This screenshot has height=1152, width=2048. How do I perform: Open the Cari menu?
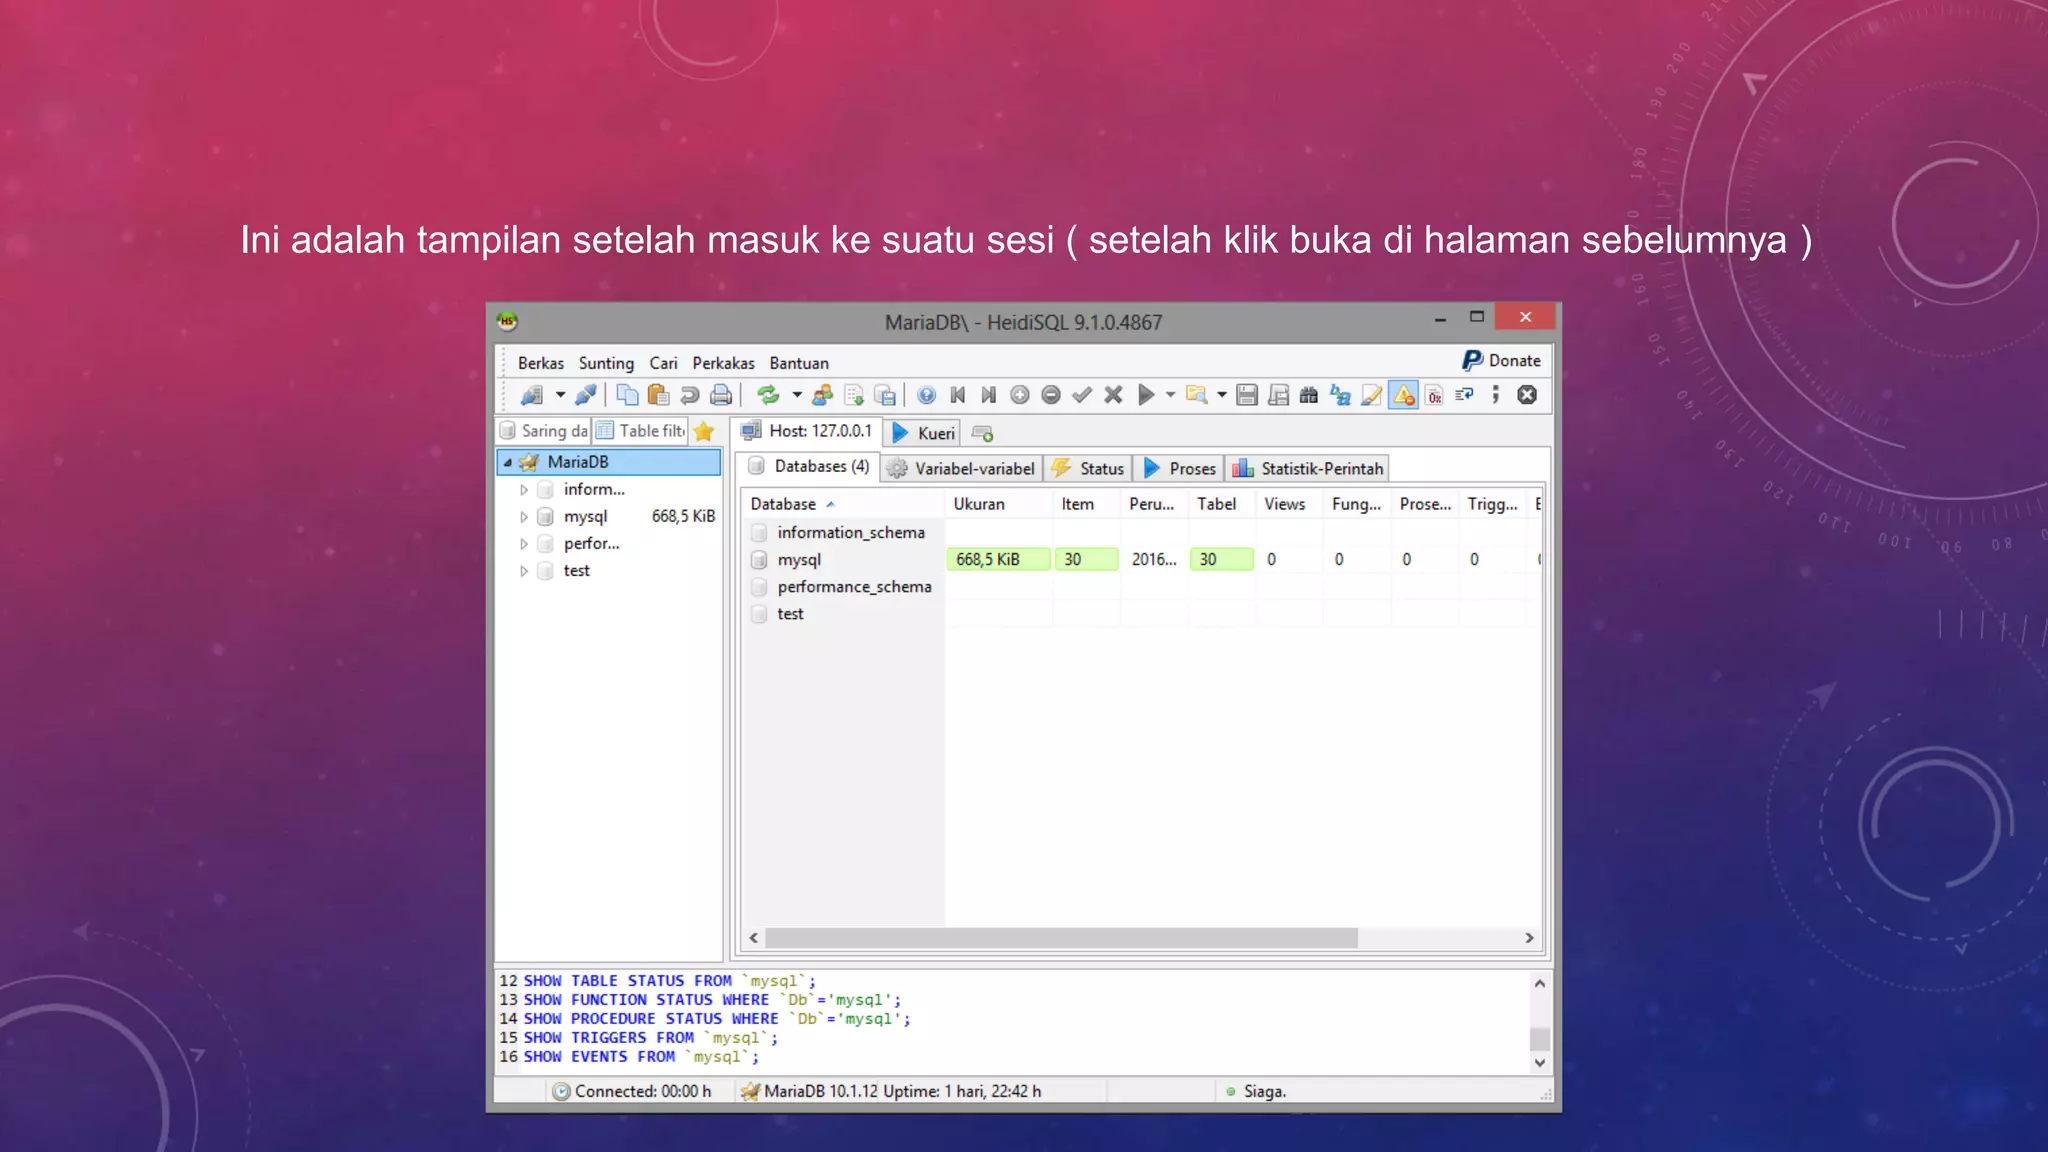[x=663, y=363]
